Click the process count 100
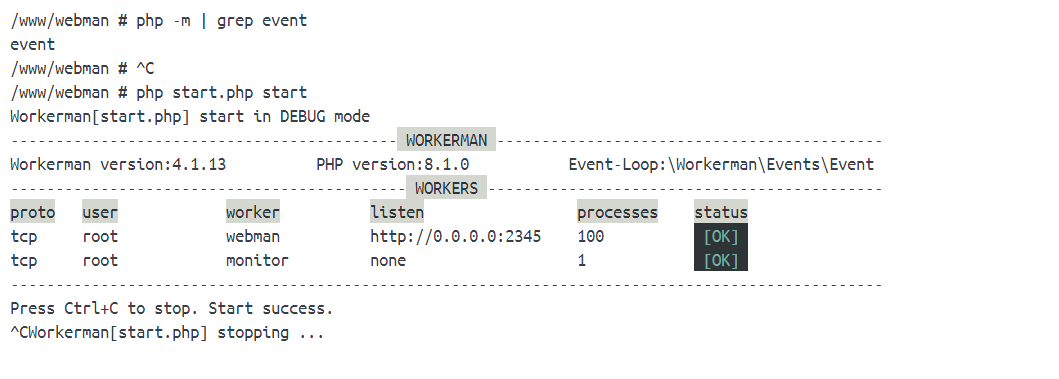This screenshot has height=379, width=1059. point(591,236)
